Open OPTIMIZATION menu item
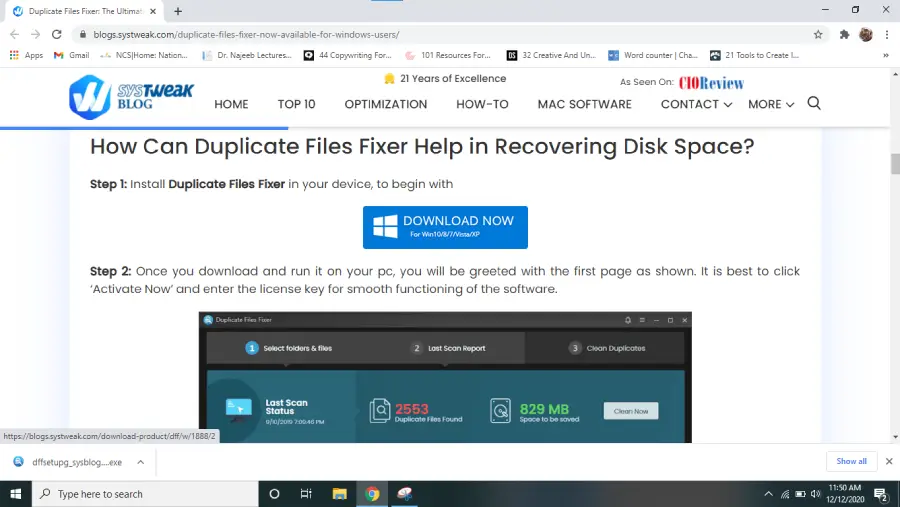Image resolution: width=900 pixels, height=507 pixels. pos(386,105)
